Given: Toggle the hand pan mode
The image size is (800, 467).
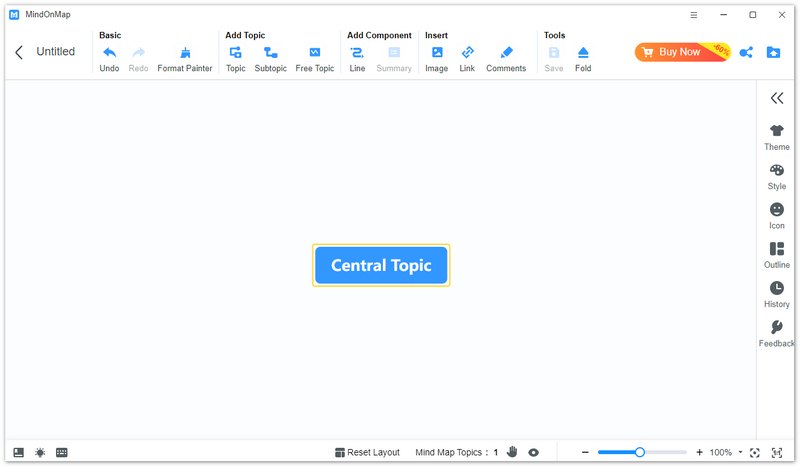Looking at the screenshot, I should [512, 453].
